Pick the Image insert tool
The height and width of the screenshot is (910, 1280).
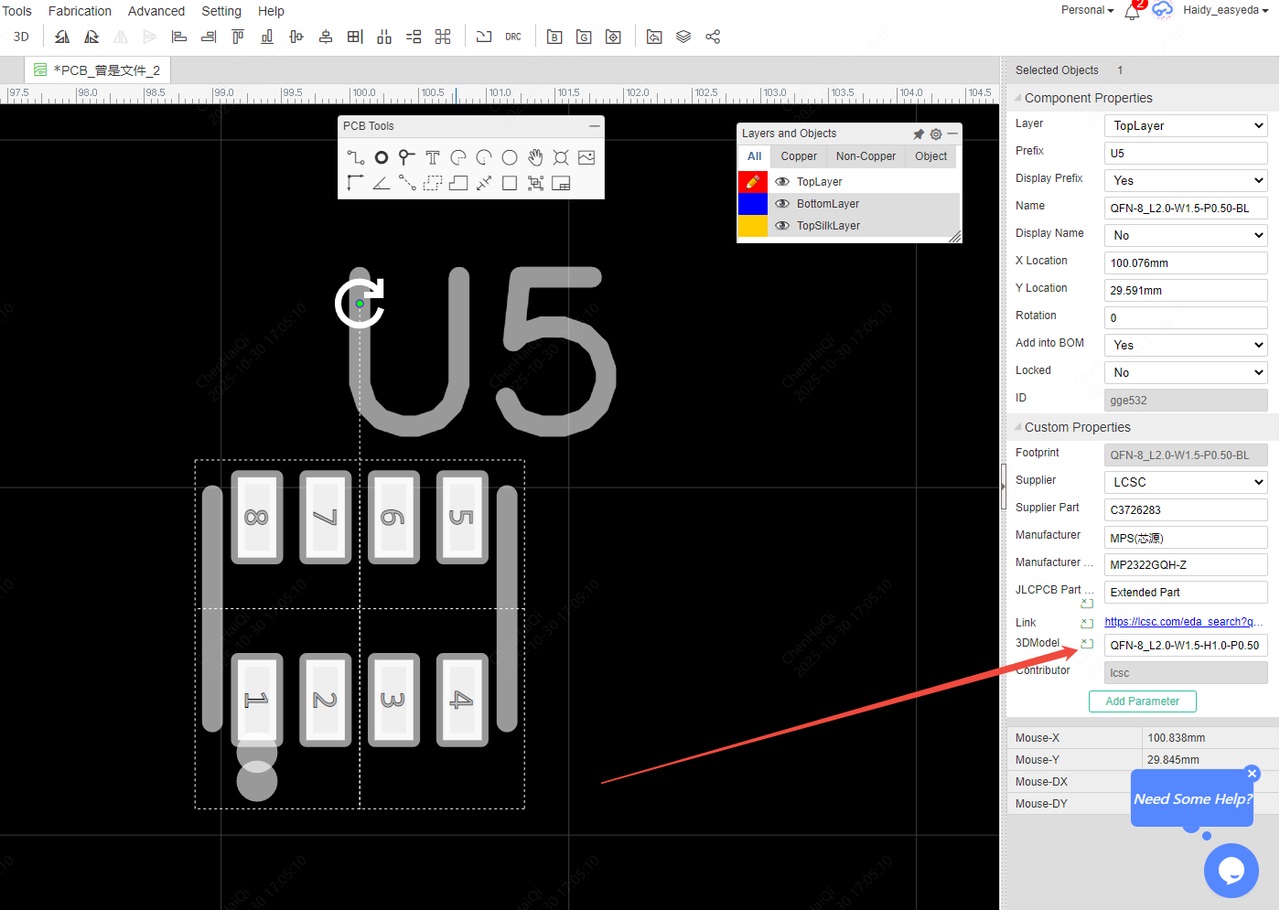click(586, 158)
